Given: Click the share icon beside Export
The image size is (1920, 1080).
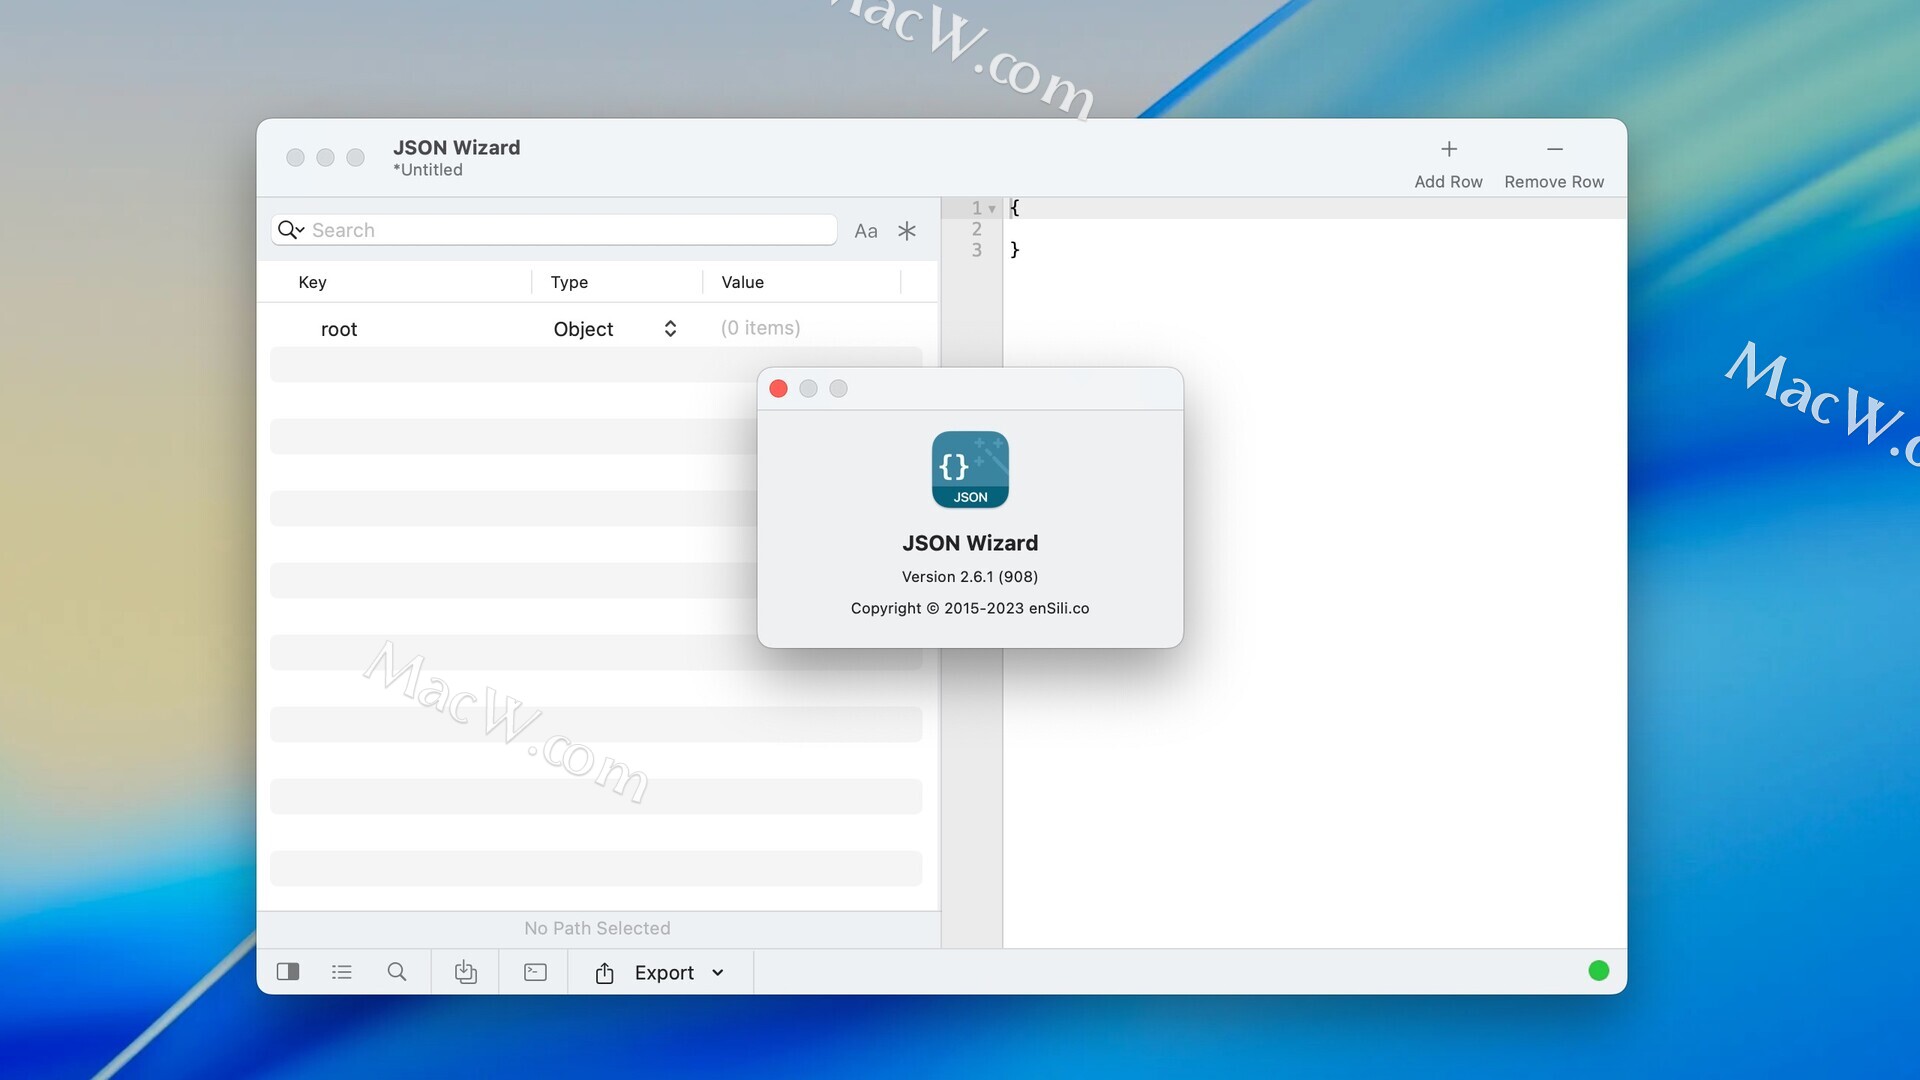Looking at the screenshot, I should pyautogui.click(x=605, y=973).
